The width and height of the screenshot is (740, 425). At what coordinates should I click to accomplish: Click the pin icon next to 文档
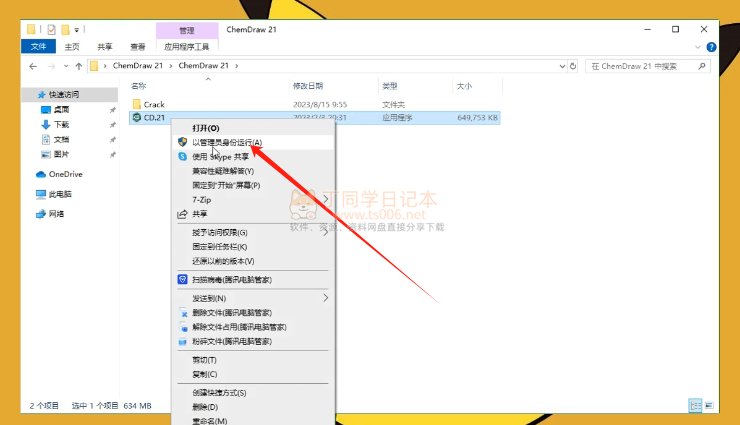point(113,140)
